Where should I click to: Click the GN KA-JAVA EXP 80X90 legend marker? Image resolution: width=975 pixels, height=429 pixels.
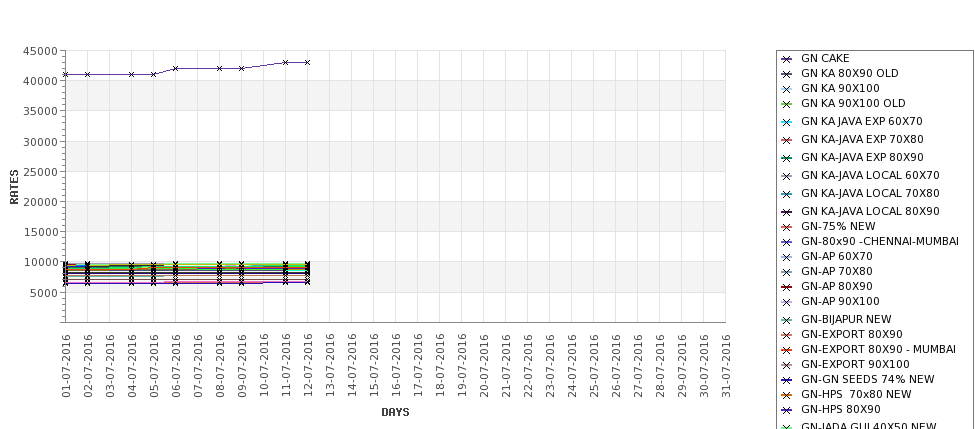[786, 158]
